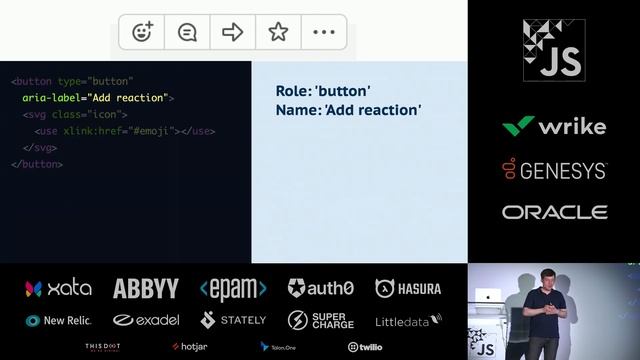This screenshot has width=640, height=360.
Task: Click the xlink:href="#emoji" code line
Action: [x=124, y=131]
